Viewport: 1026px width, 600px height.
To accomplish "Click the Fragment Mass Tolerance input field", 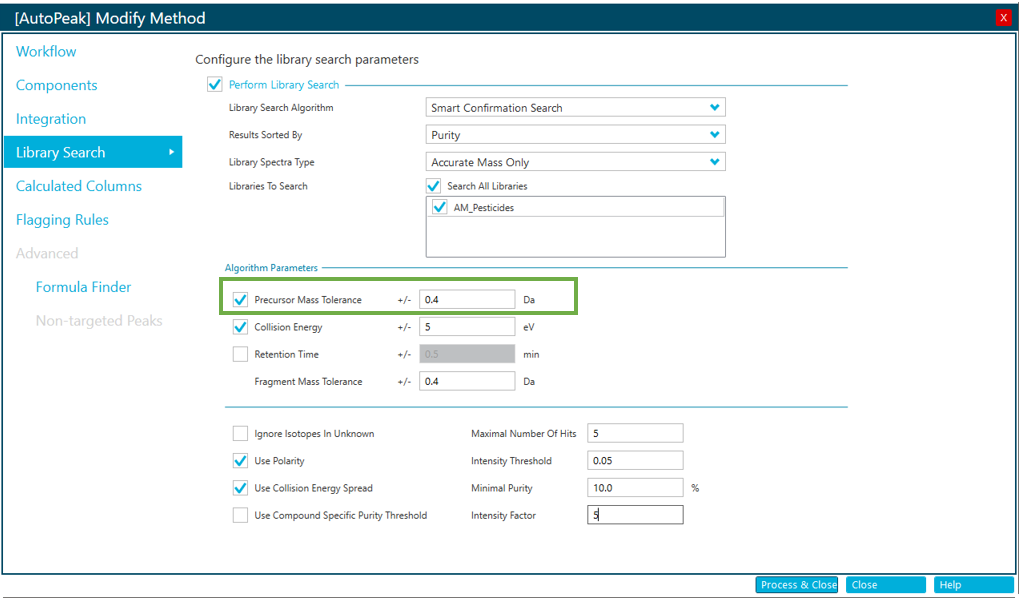I will click(467, 381).
